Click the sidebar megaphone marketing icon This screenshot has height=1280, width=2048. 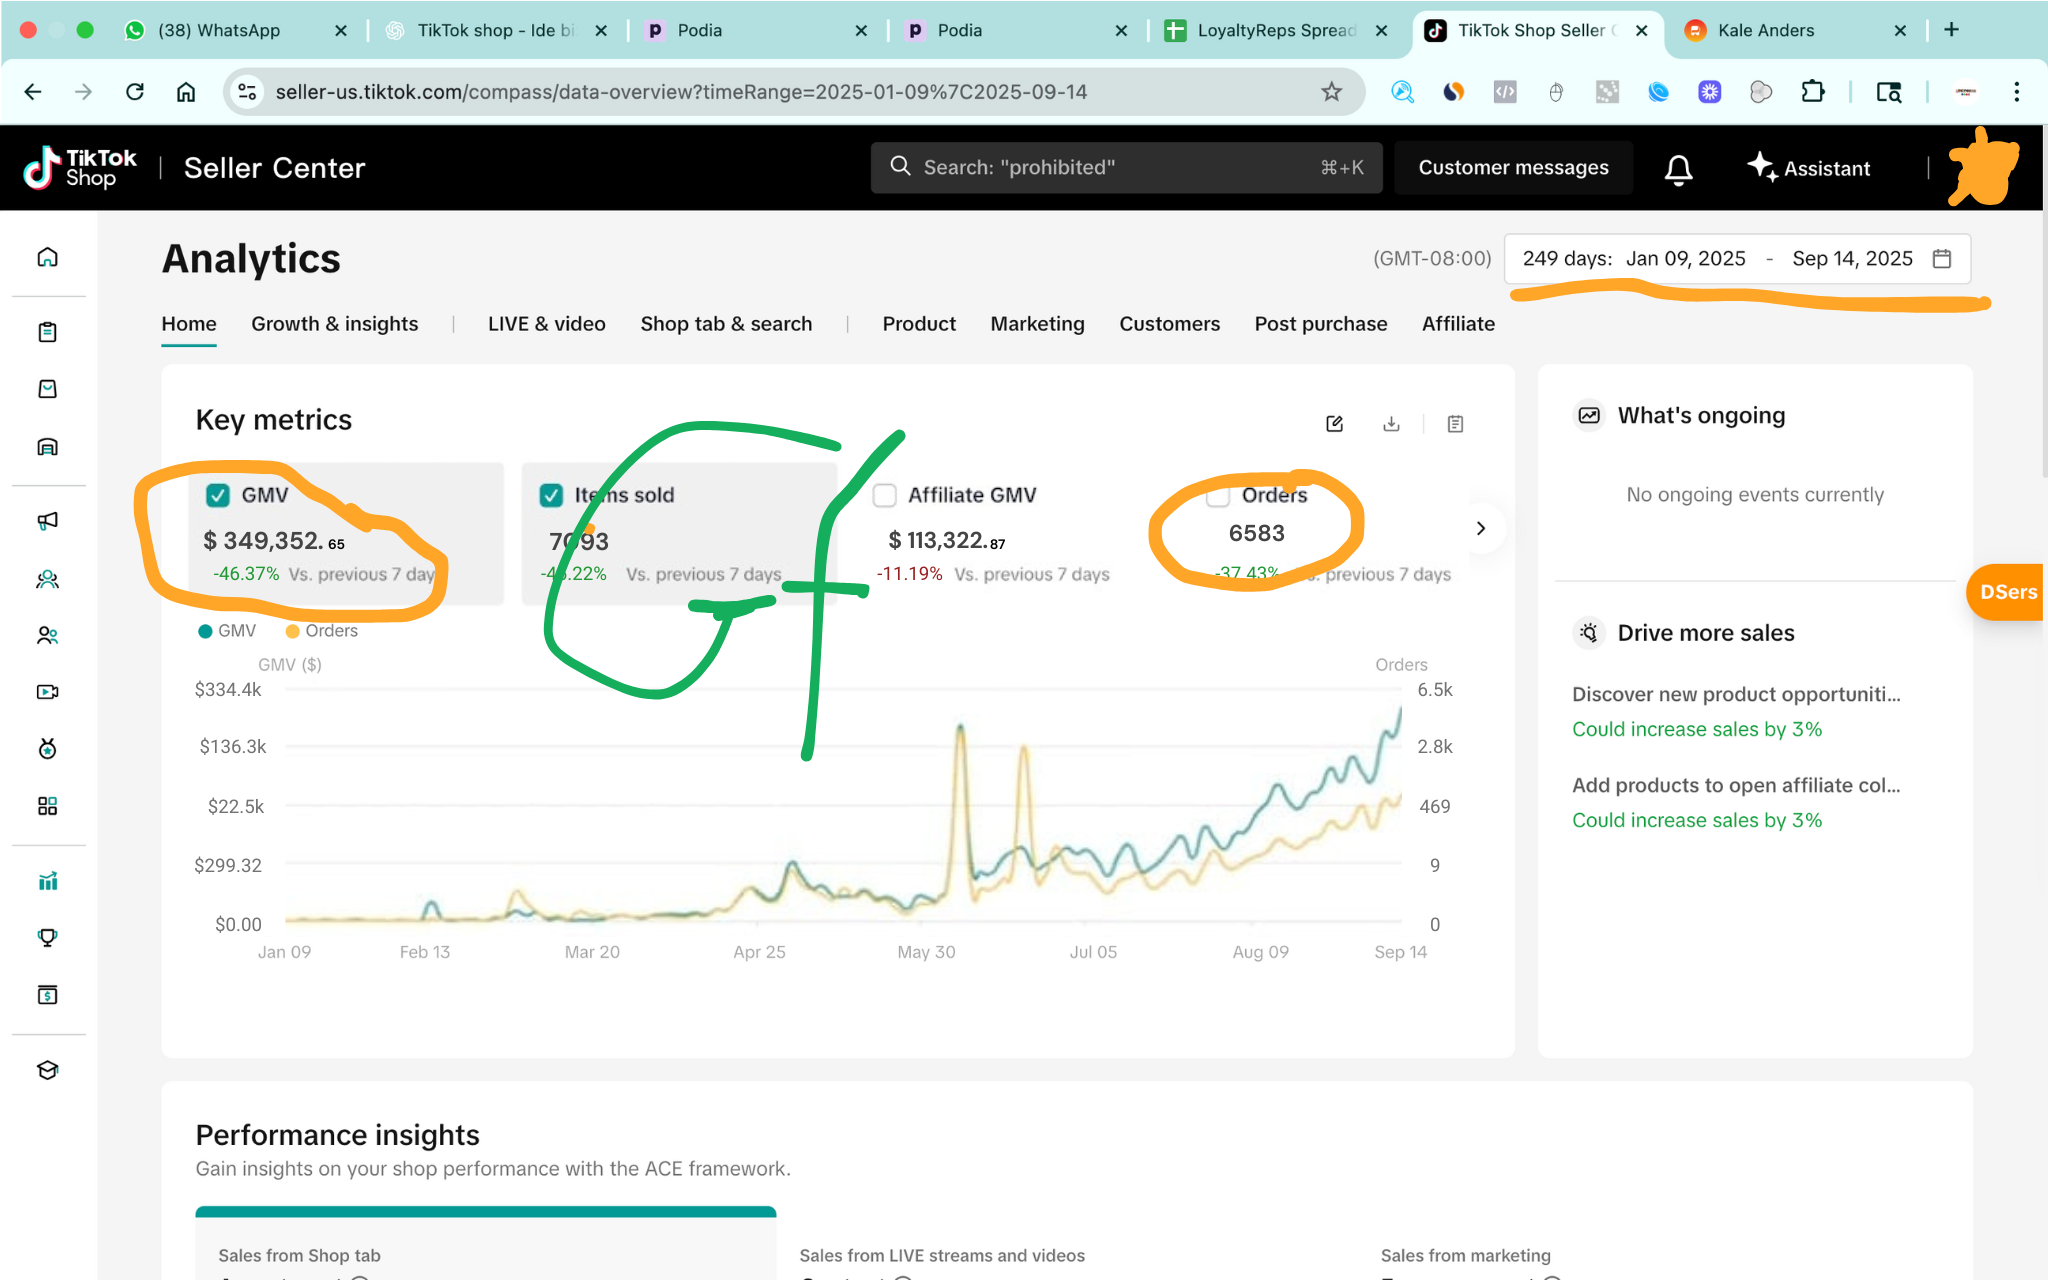[x=47, y=521]
